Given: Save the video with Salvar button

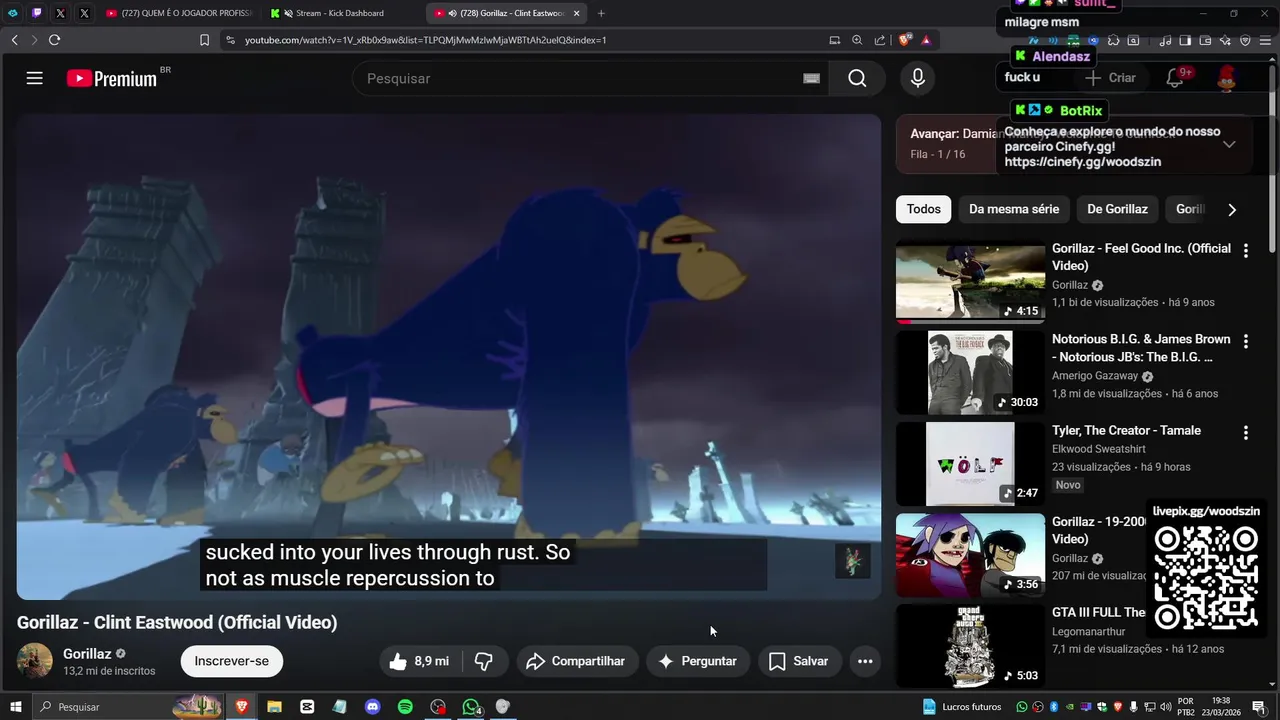Looking at the screenshot, I should (799, 661).
